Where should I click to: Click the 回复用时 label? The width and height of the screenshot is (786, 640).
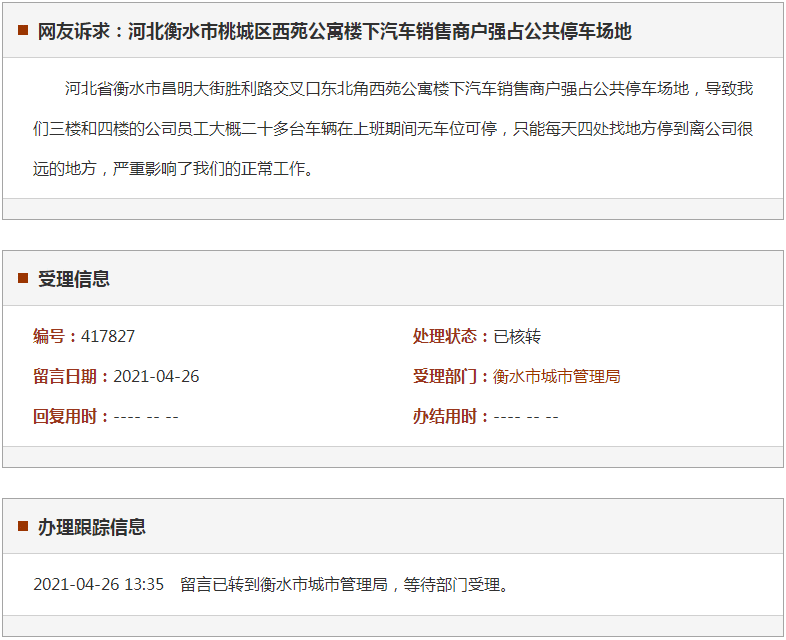68,416
